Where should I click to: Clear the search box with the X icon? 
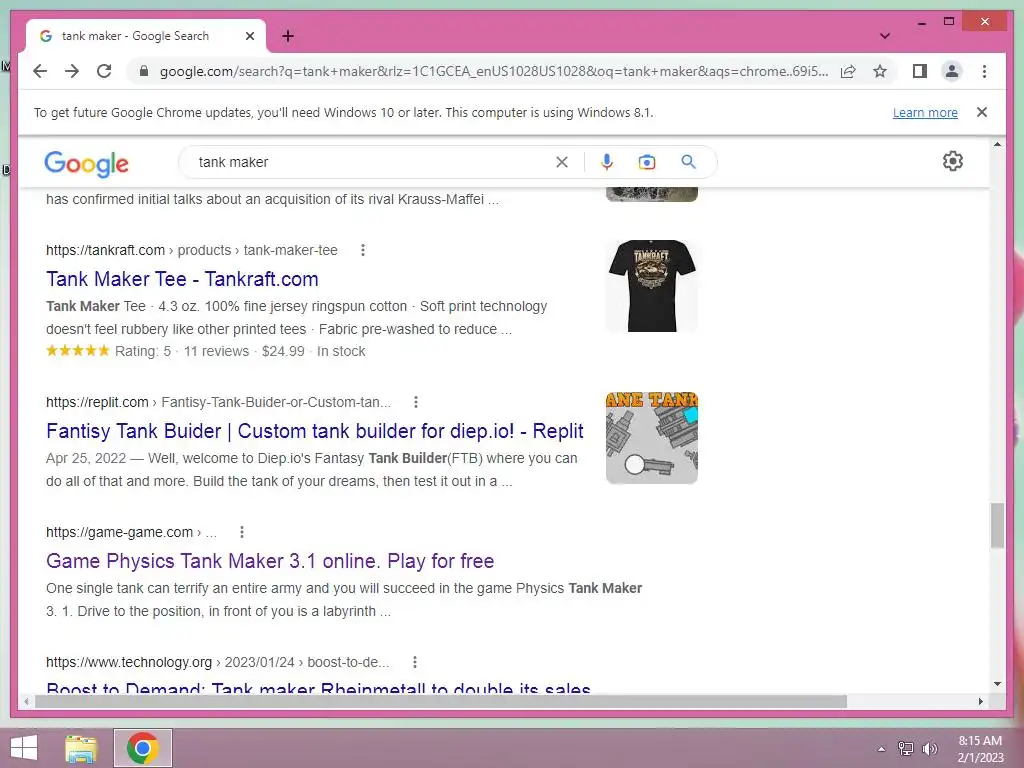(562, 162)
